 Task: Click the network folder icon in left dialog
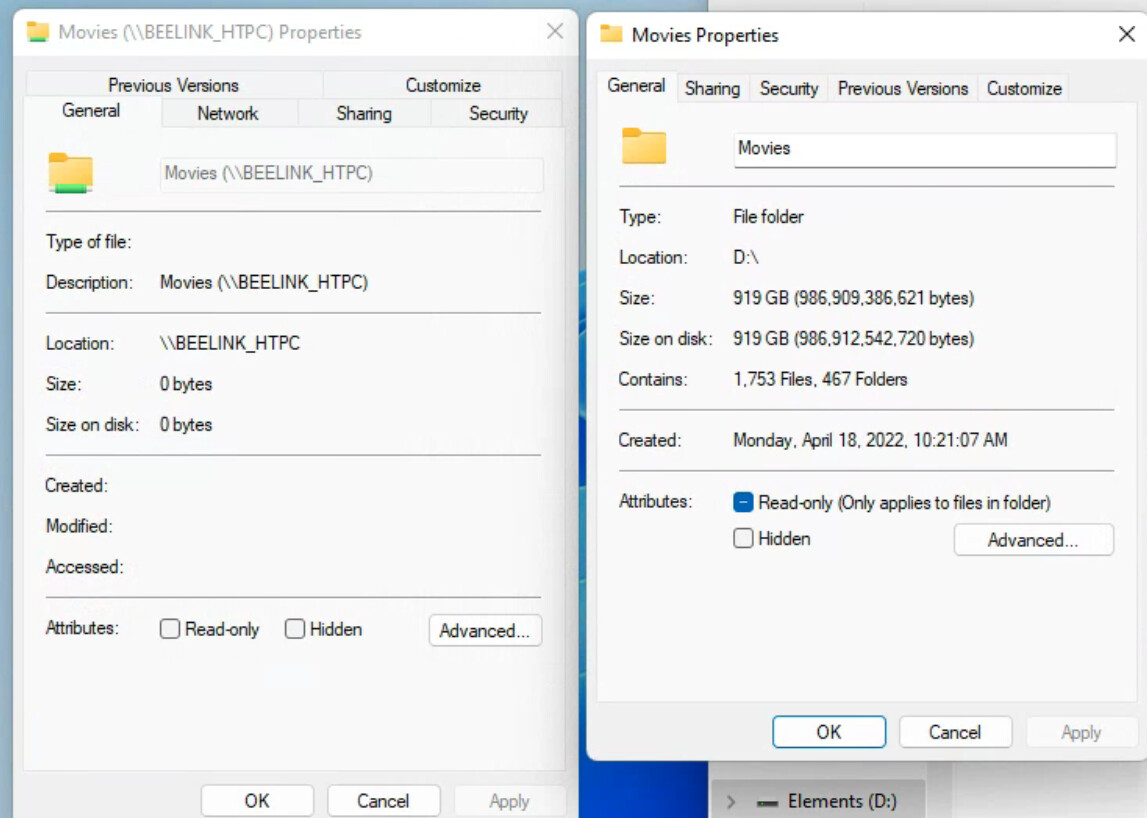click(x=70, y=173)
